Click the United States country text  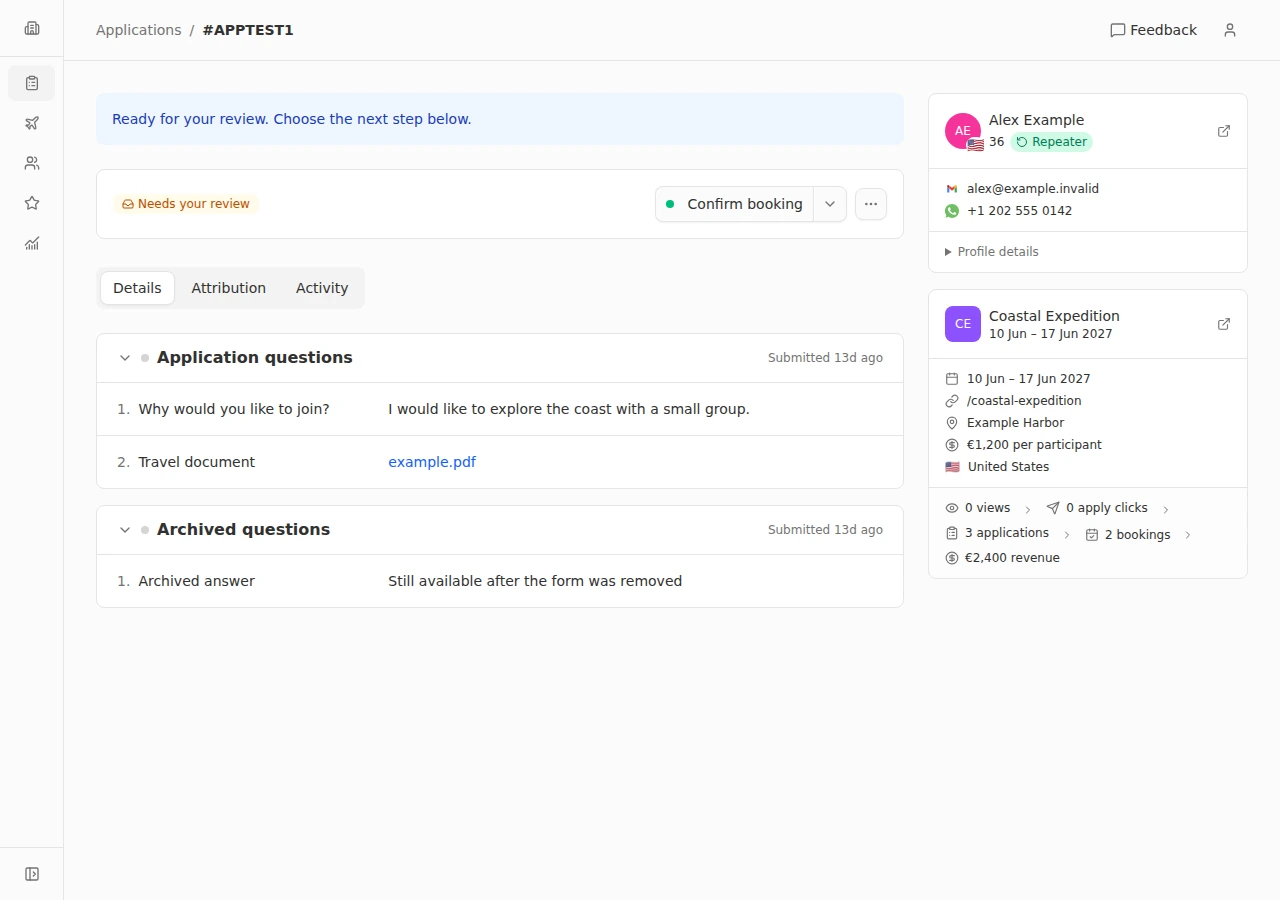(x=1008, y=467)
